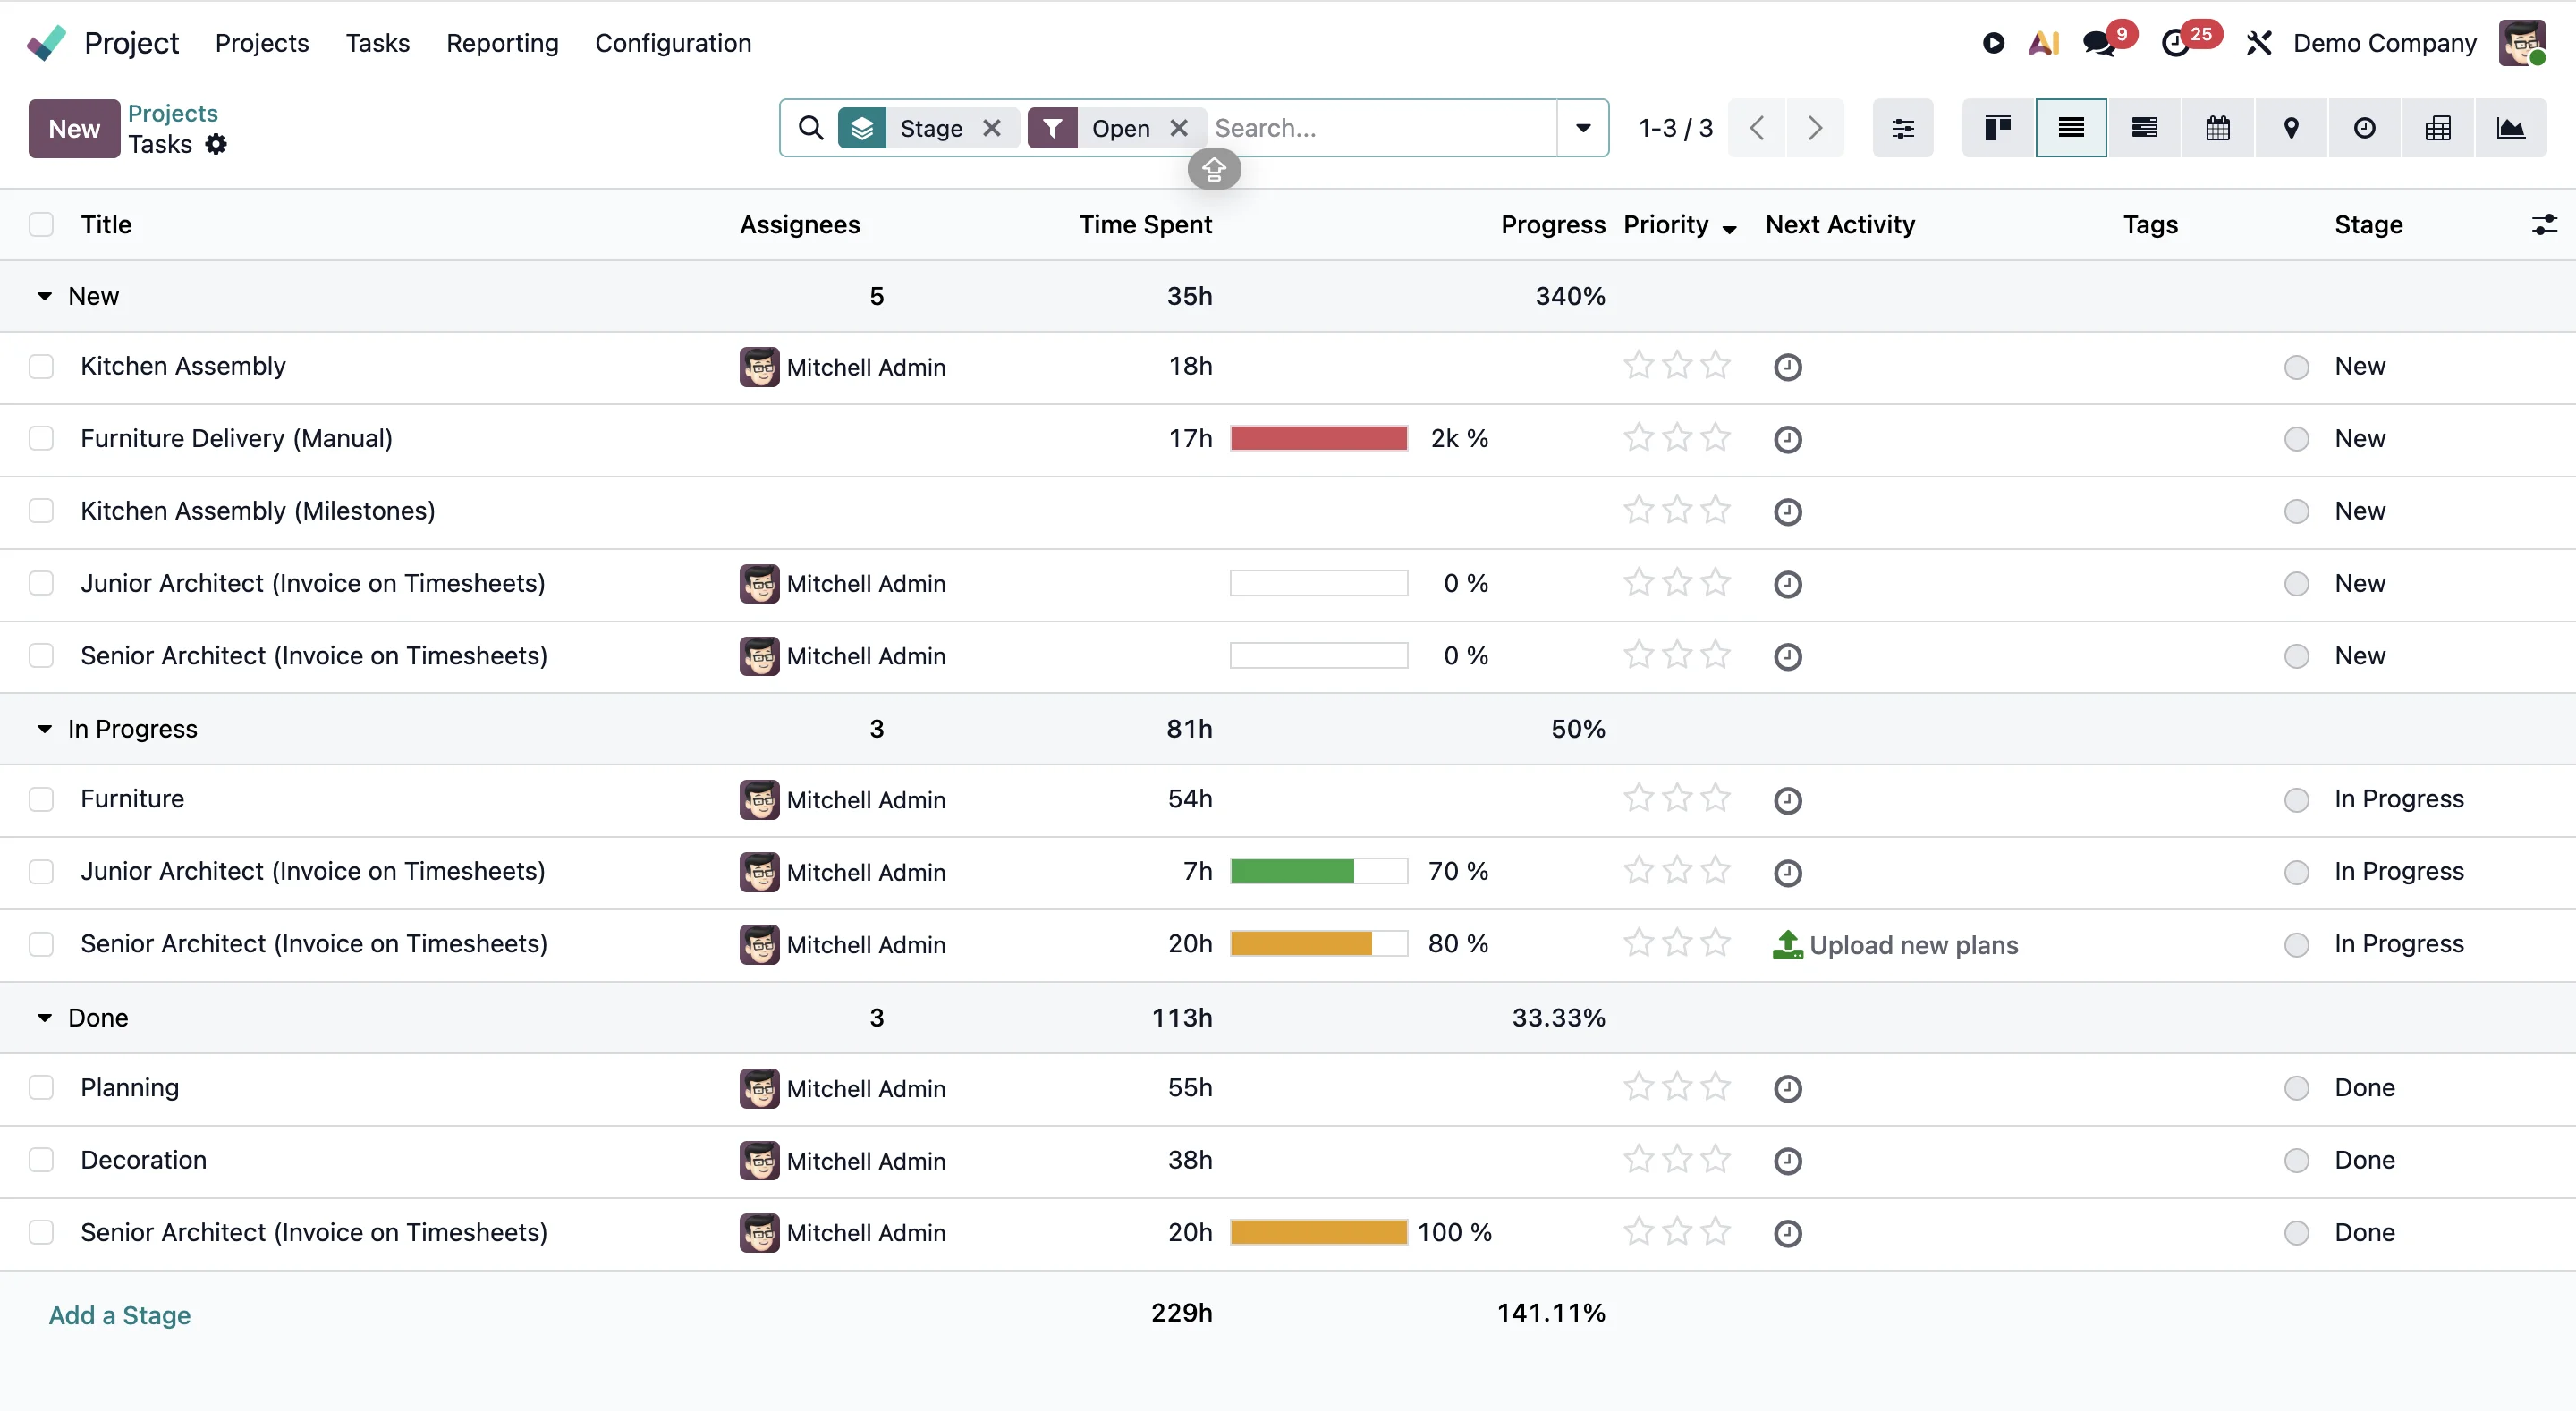This screenshot has width=2576, height=1411.
Task: Open the Map view
Action: (2291, 128)
